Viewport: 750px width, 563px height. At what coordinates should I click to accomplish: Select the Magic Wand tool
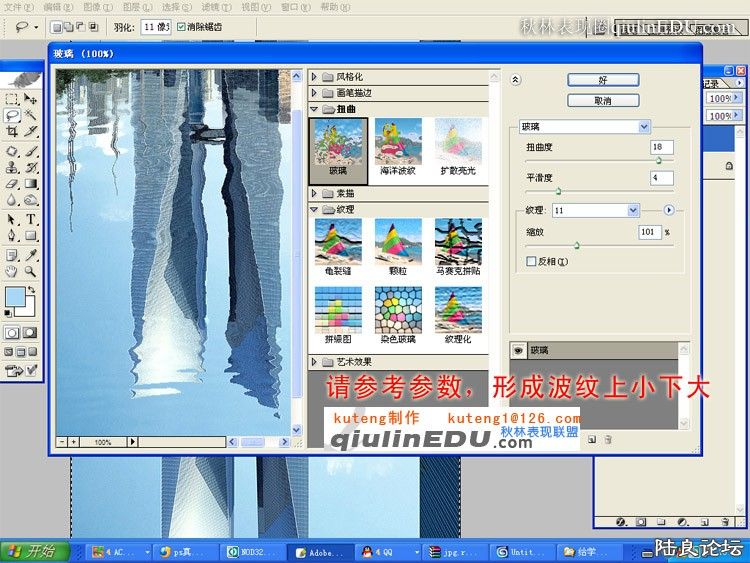pos(31,115)
